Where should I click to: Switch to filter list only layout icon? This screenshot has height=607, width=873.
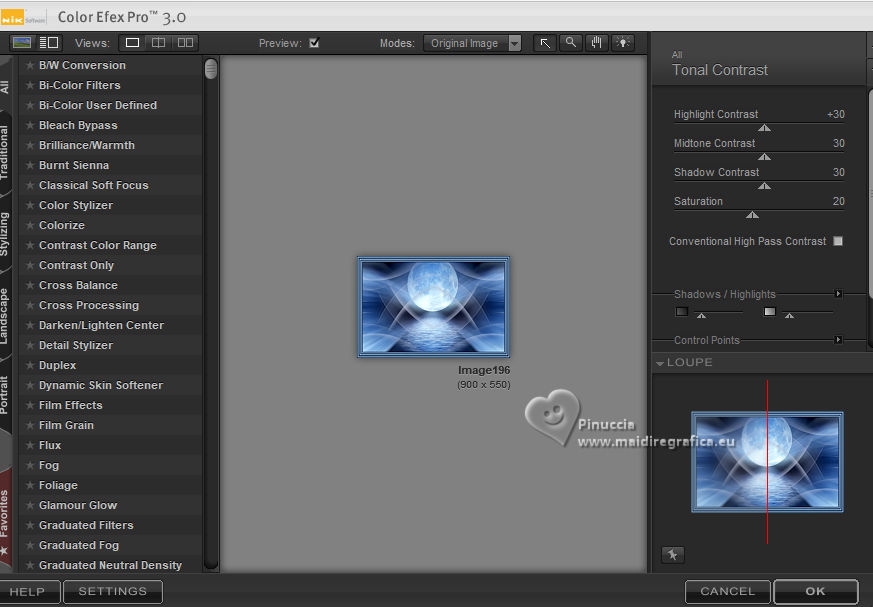[x=49, y=43]
